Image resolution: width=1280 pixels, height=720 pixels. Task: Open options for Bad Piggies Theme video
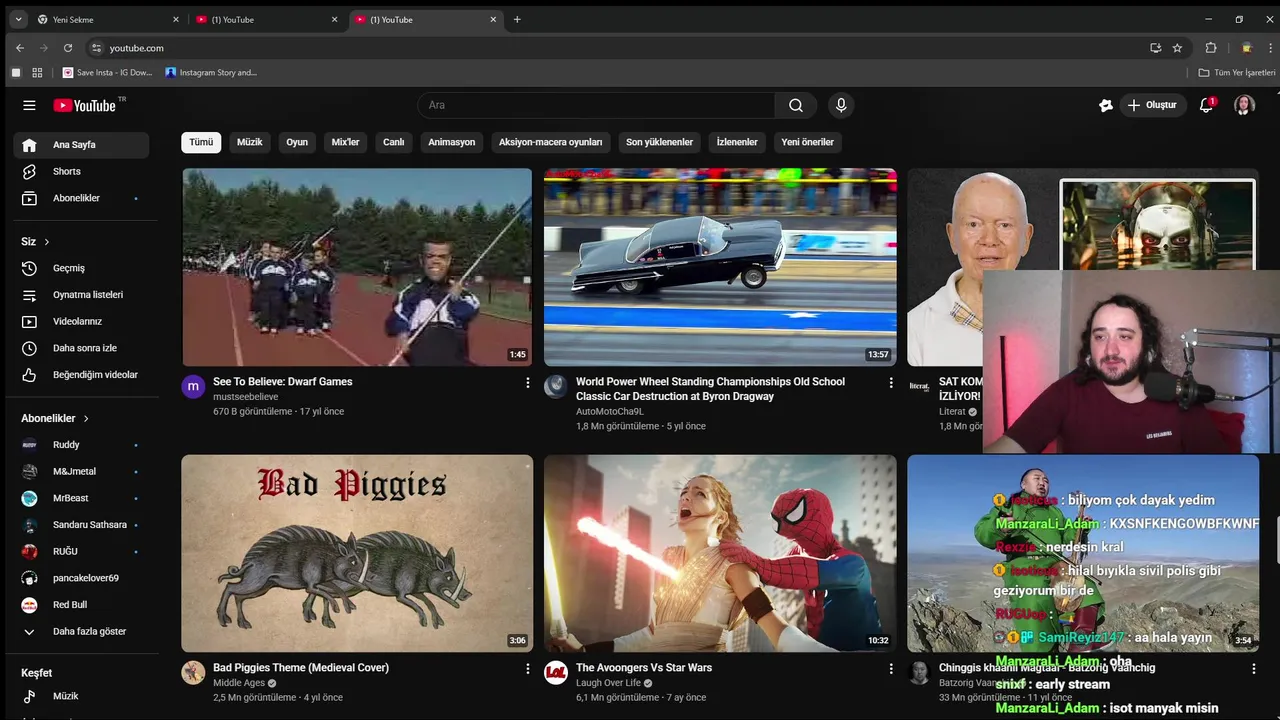(528, 668)
